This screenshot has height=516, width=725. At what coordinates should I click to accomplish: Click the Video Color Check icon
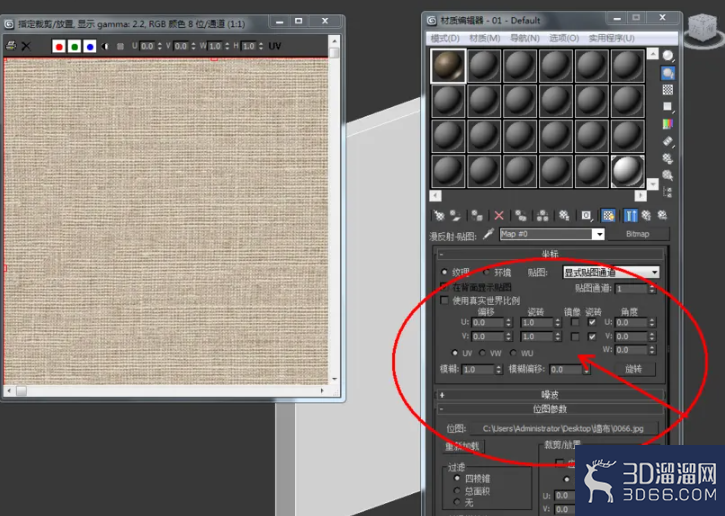[668, 124]
